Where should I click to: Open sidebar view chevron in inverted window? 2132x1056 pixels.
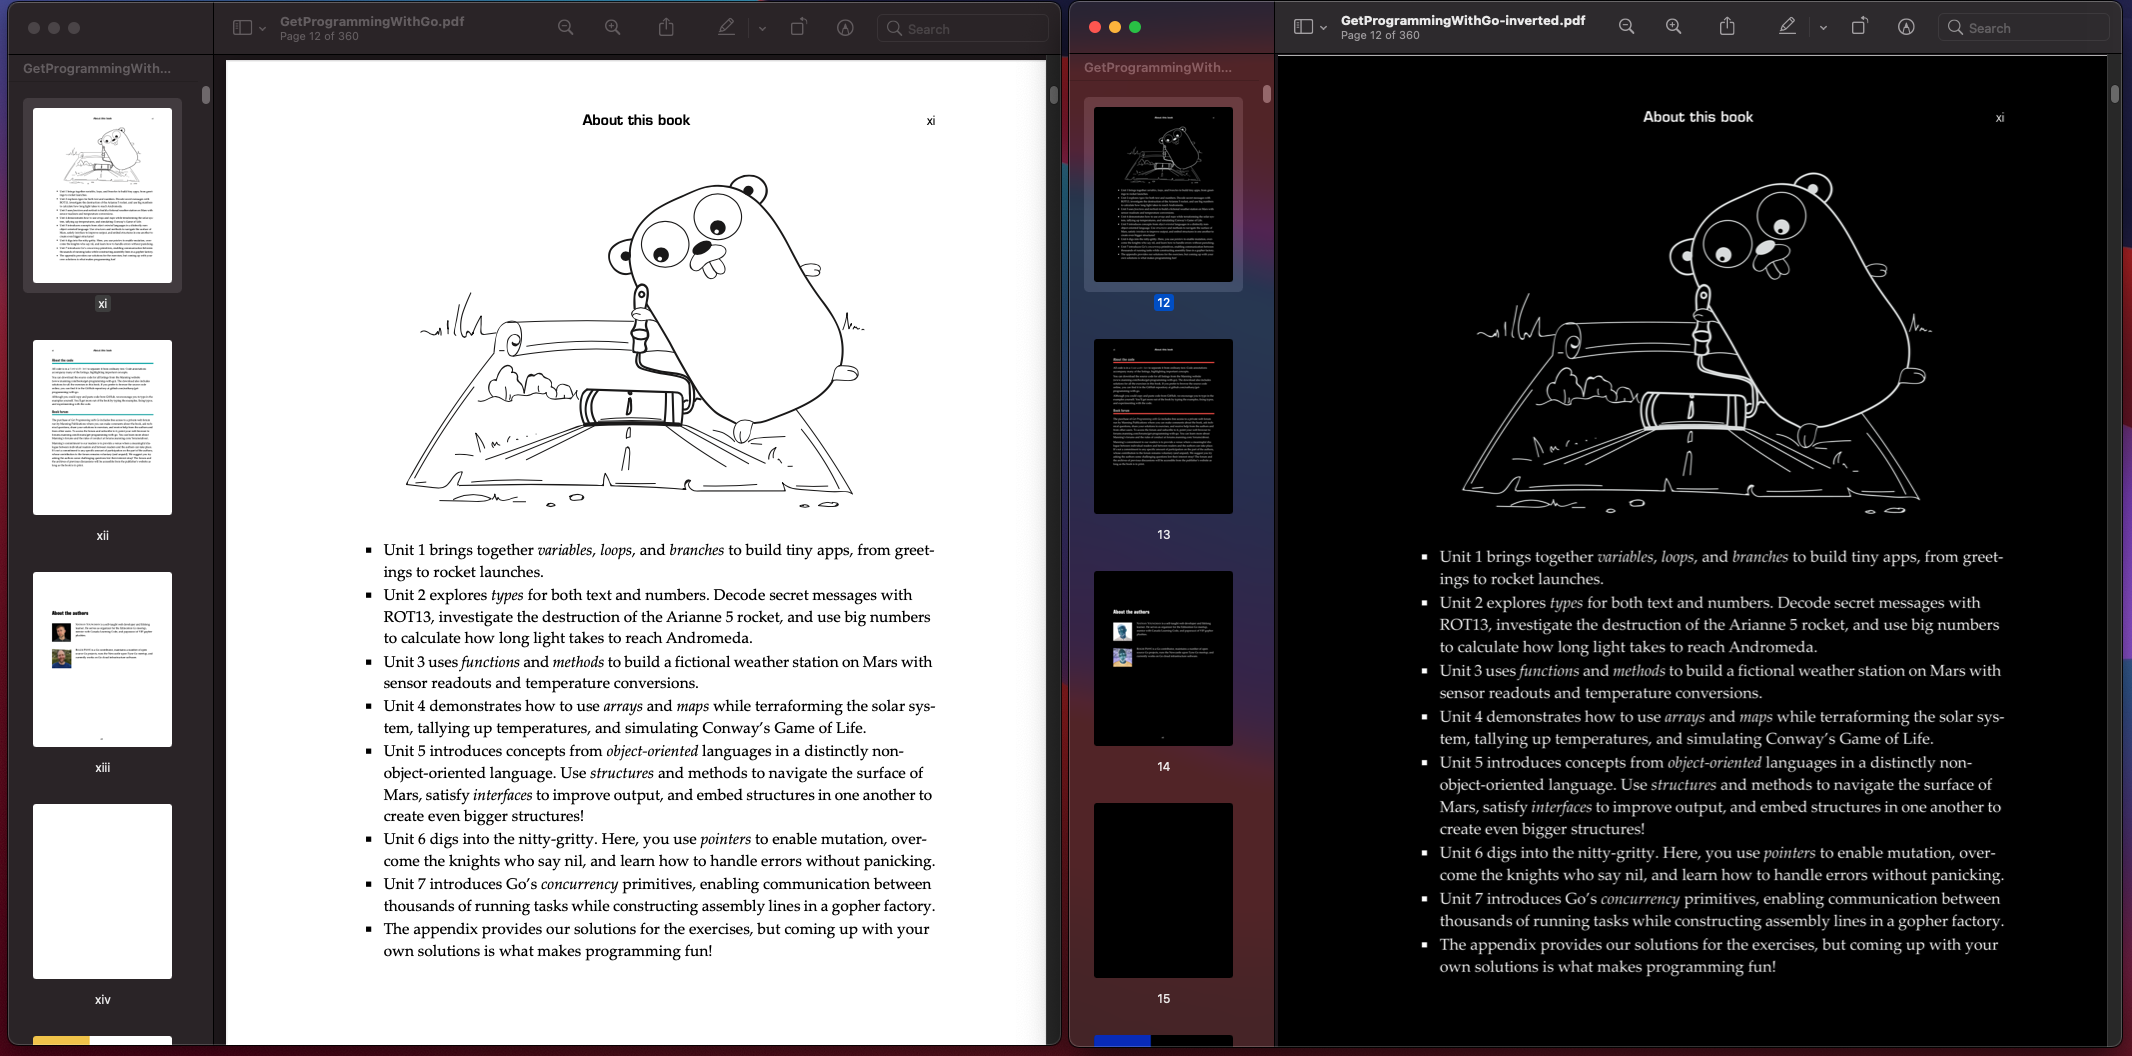coord(1324,28)
